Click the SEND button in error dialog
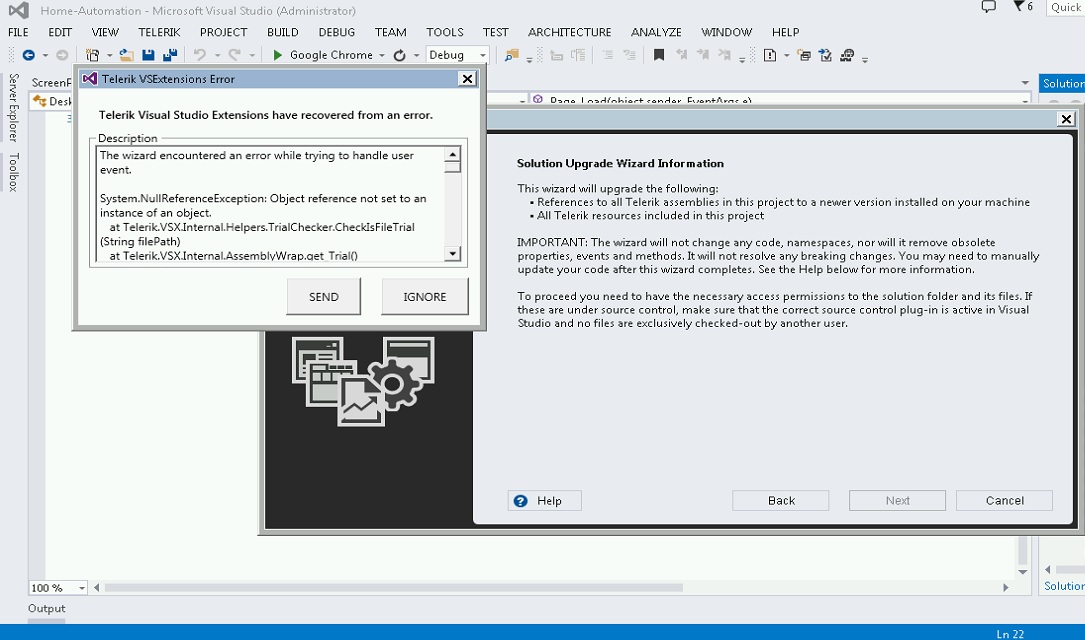This screenshot has height=640, width=1085. [324, 297]
